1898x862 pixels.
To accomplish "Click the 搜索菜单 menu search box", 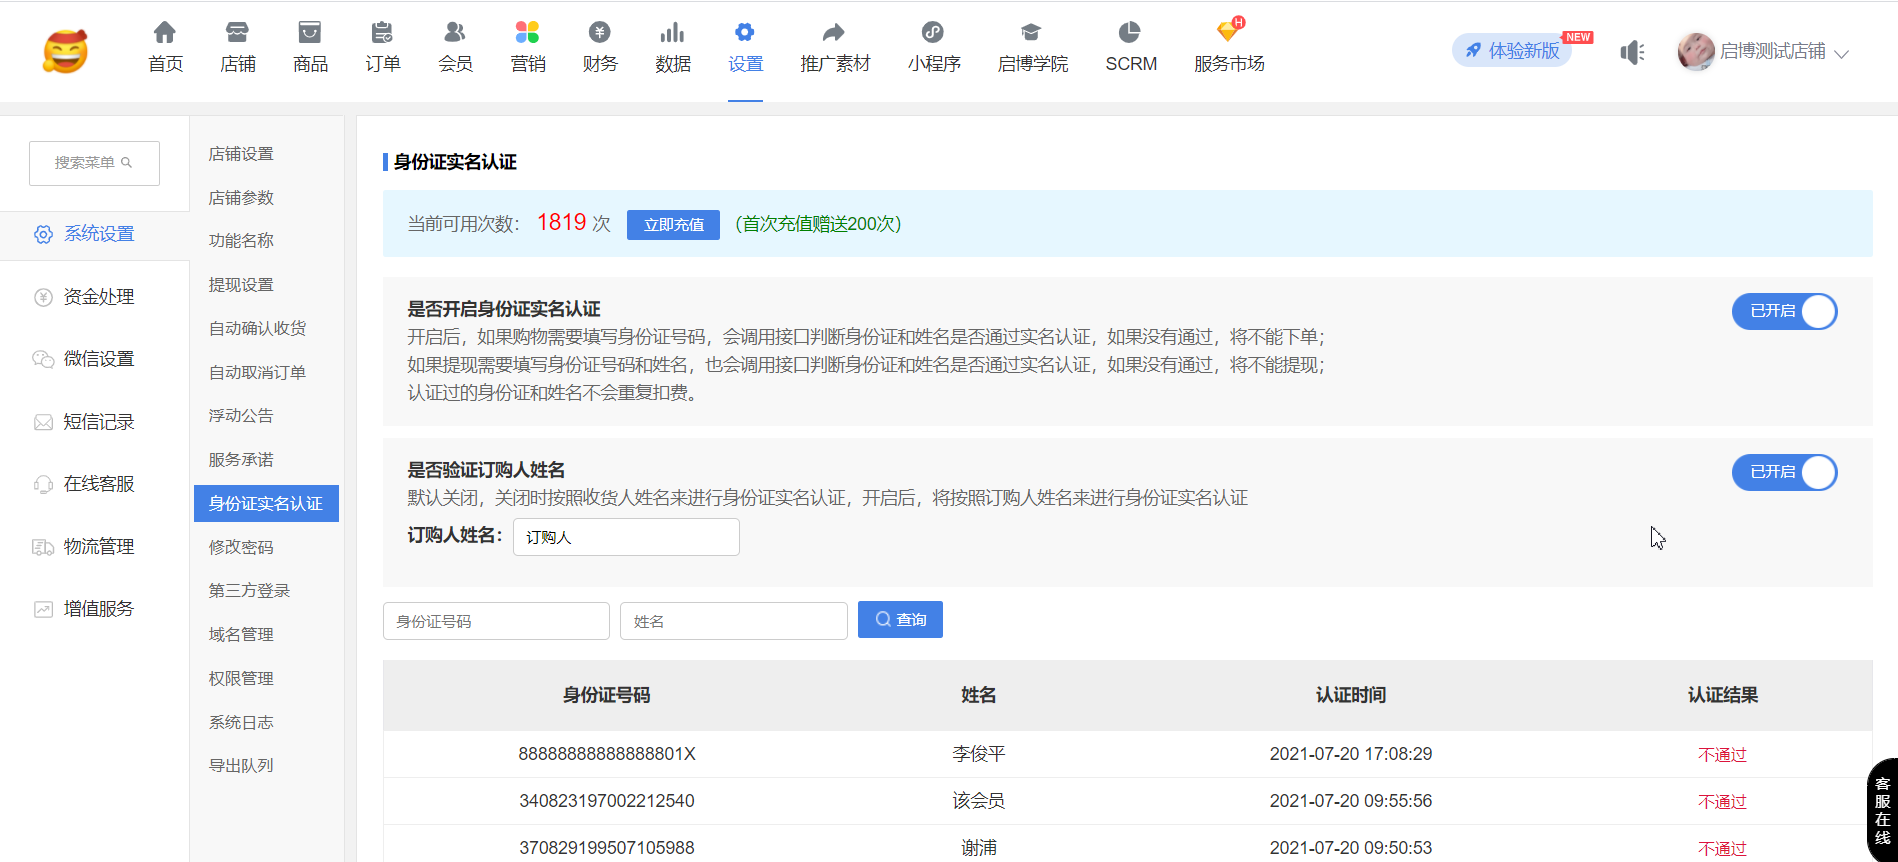I will pos(94,163).
